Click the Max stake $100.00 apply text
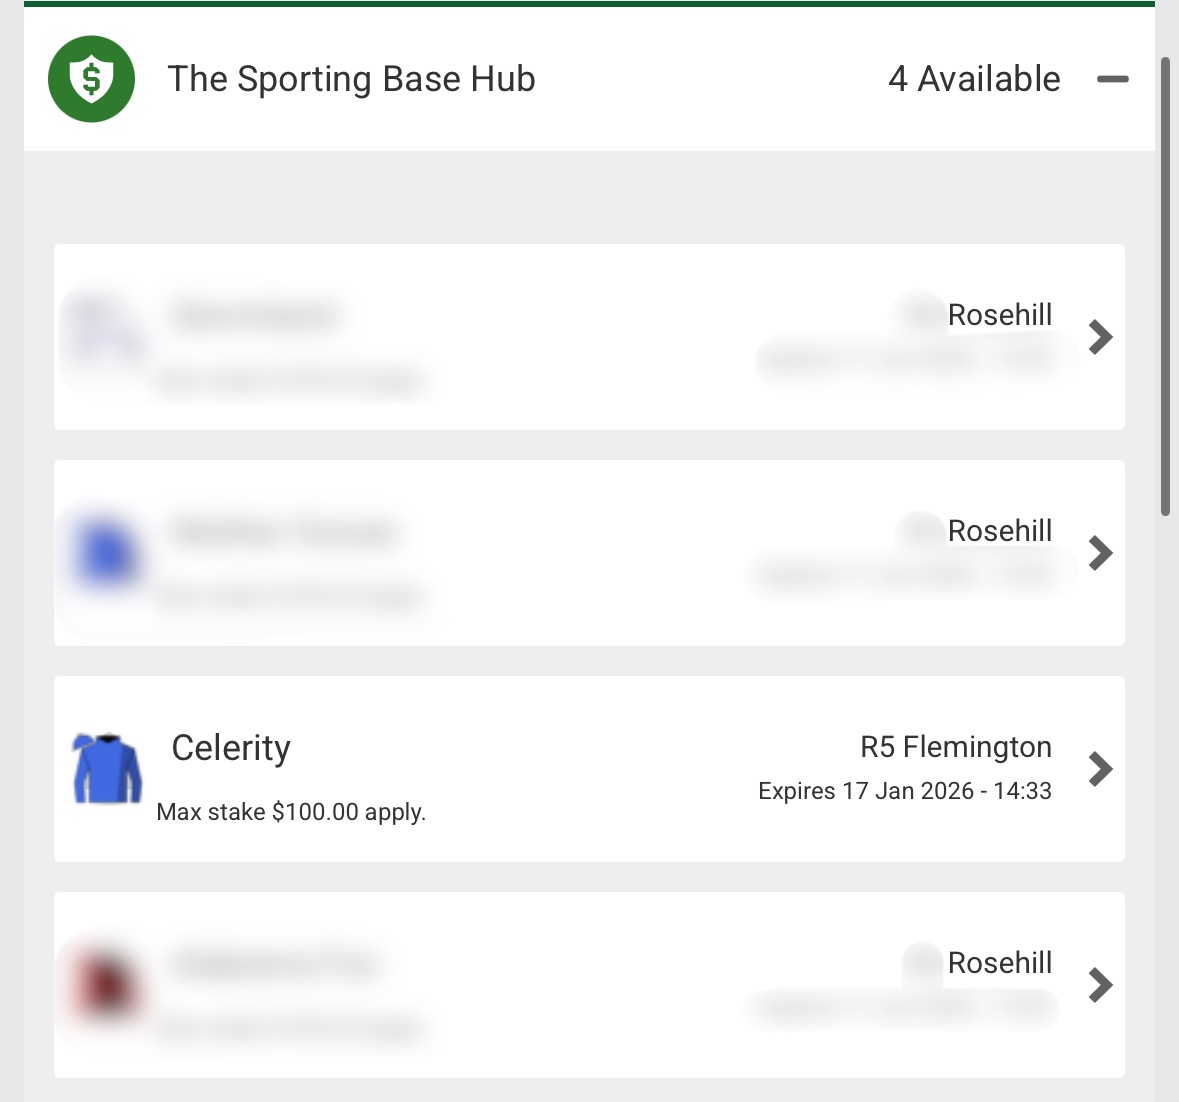This screenshot has height=1102, width=1179. [x=291, y=812]
